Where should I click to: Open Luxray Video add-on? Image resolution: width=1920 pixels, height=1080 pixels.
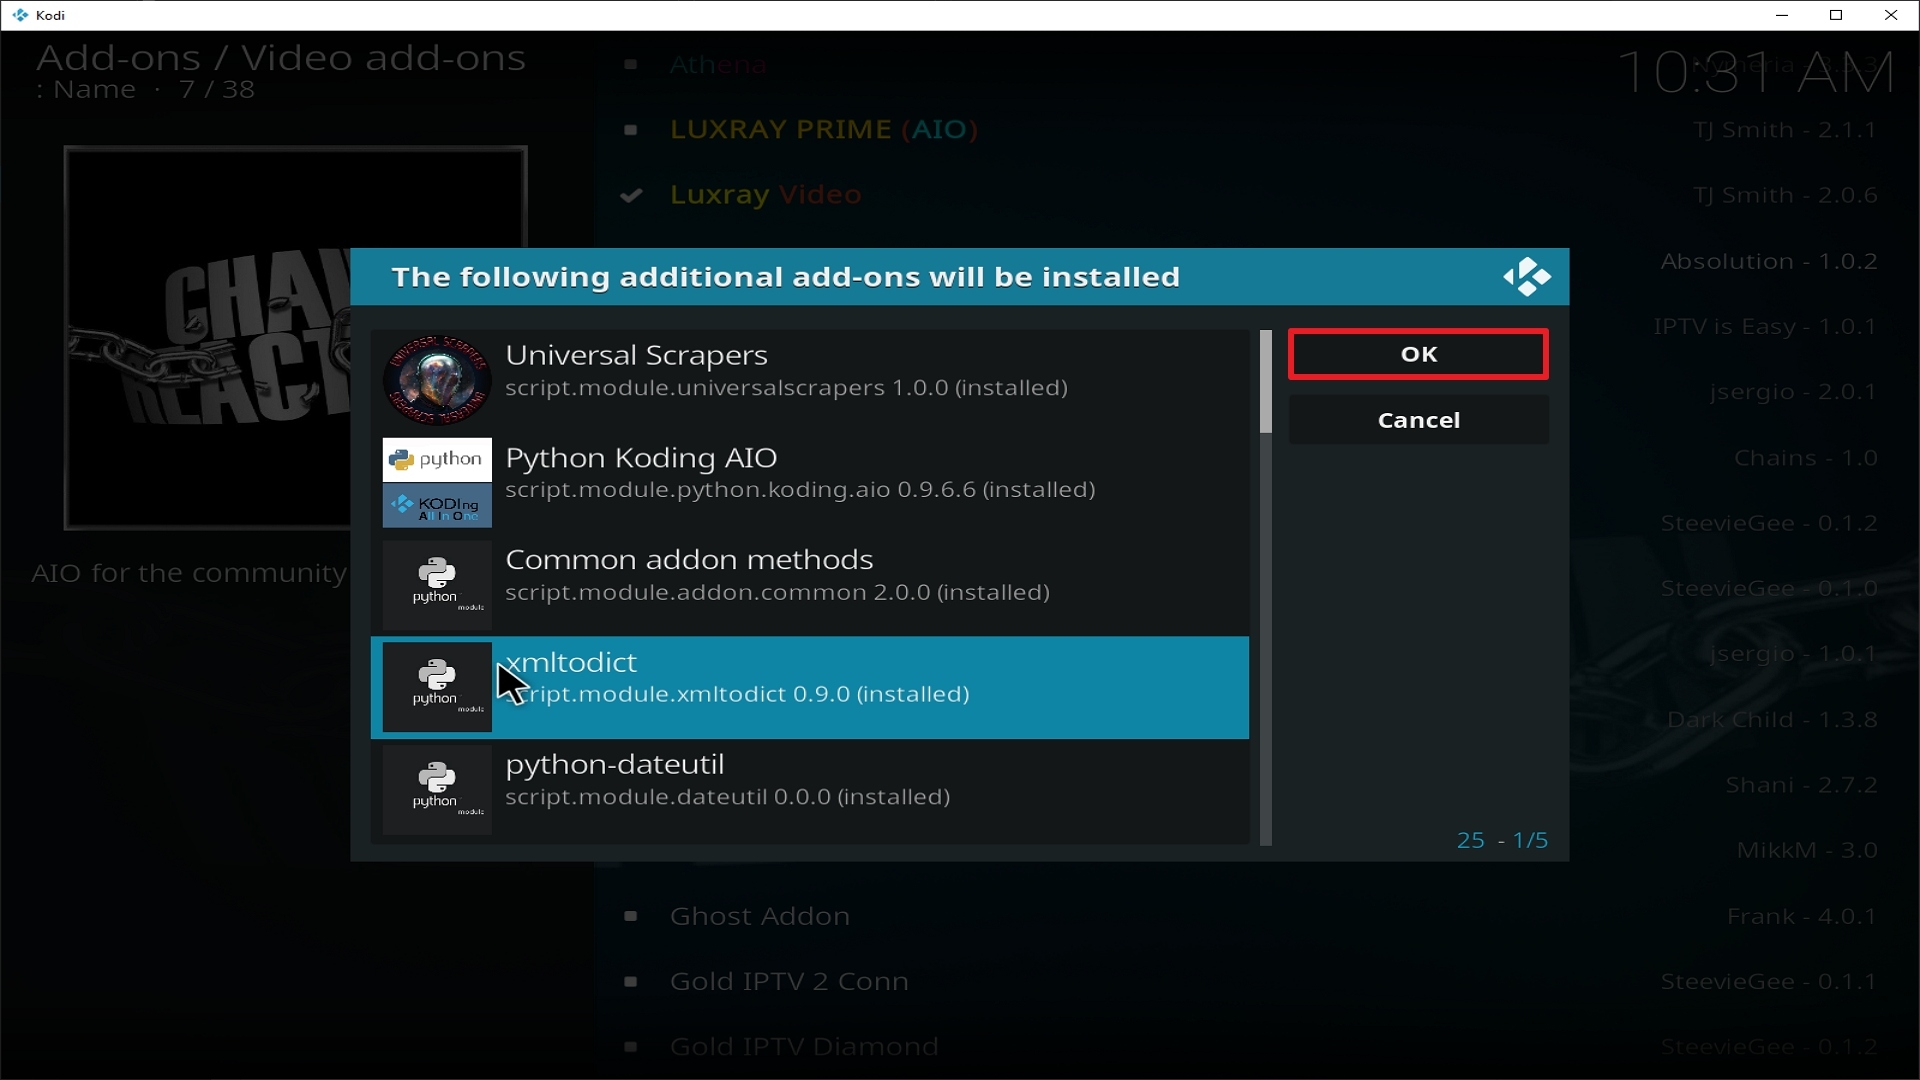pyautogui.click(x=765, y=195)
